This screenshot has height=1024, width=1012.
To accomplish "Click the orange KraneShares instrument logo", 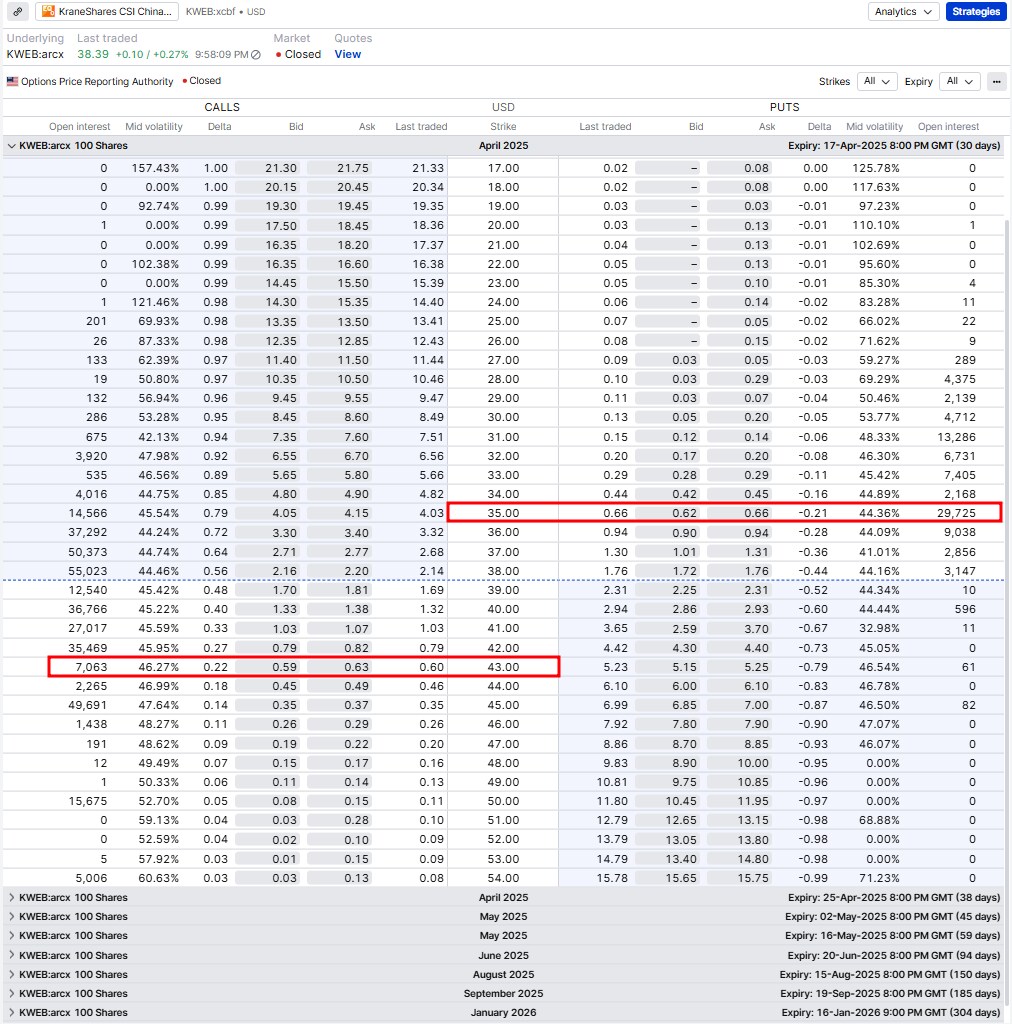I will point(48,12).
